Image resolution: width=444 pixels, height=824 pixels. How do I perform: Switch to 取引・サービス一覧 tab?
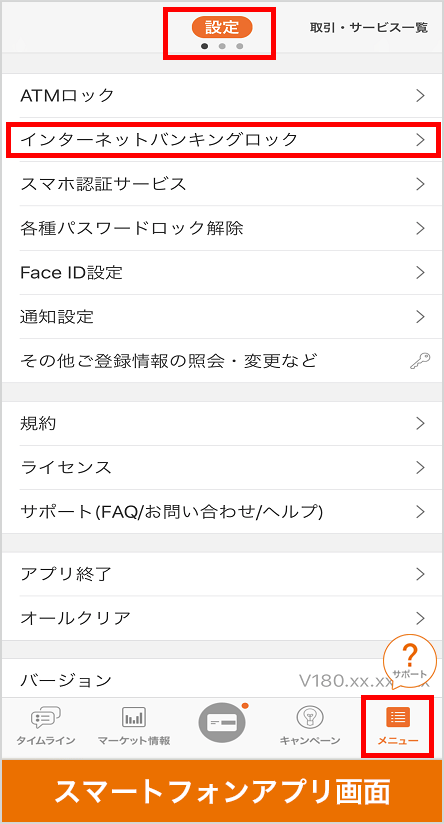[x=369, y=28]
